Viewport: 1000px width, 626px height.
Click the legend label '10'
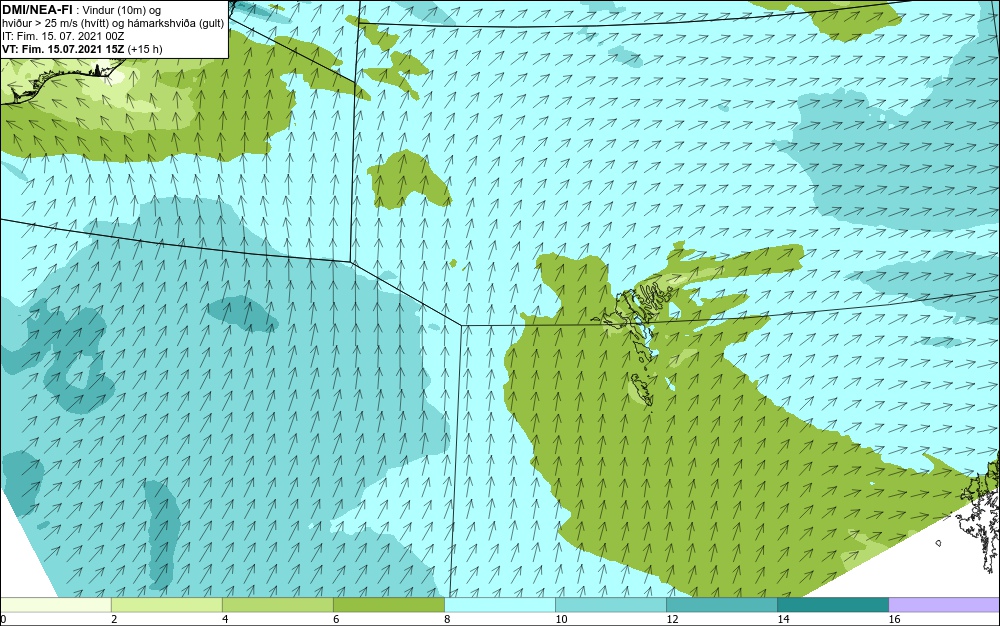(561, 619)
